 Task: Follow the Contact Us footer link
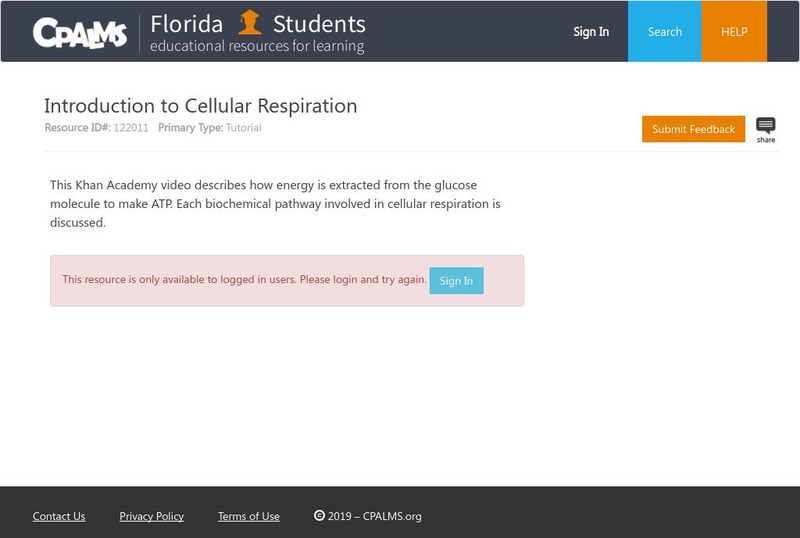[x=59, y=516]
